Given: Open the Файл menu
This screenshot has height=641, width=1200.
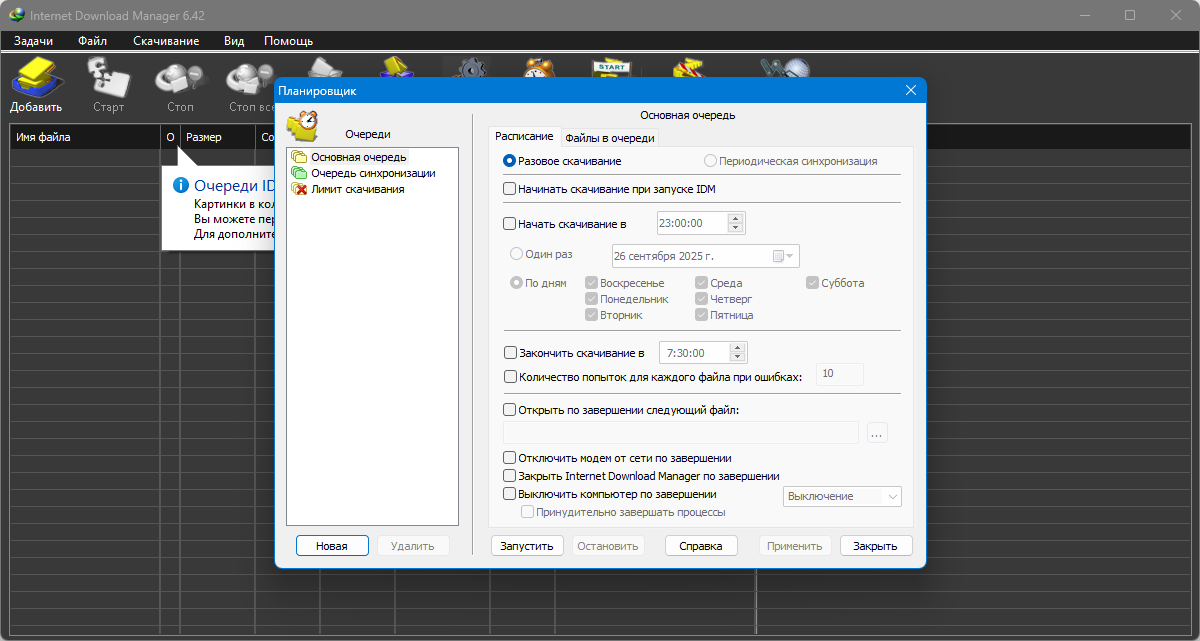Looking at the screenshot, I should (93, 41).
